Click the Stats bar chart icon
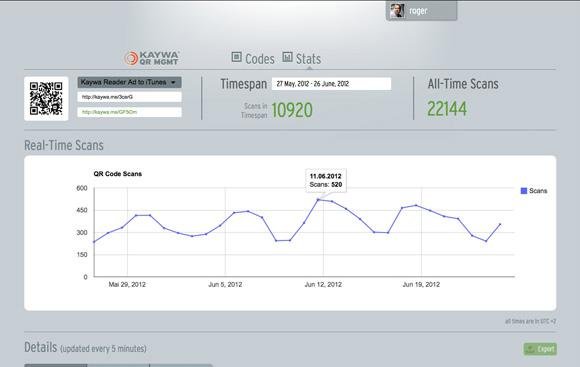This screenshot has width=580, height=367. (x=287, y=57)
